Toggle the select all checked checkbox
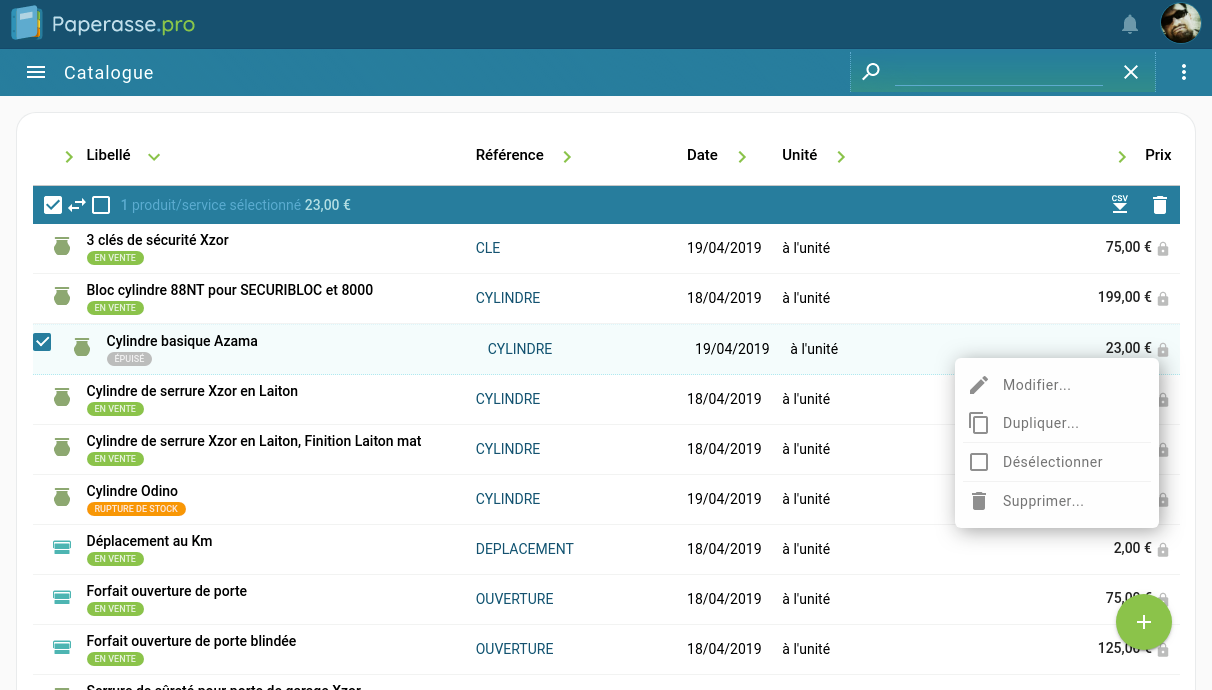The image size is (1212, 690). pyautogui.click(x=53, y=205)
